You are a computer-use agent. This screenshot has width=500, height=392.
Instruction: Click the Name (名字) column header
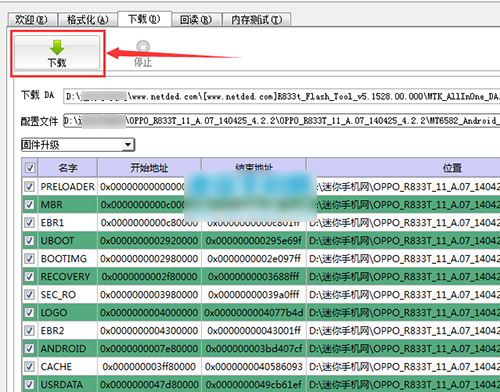click(x=68, y=167)
